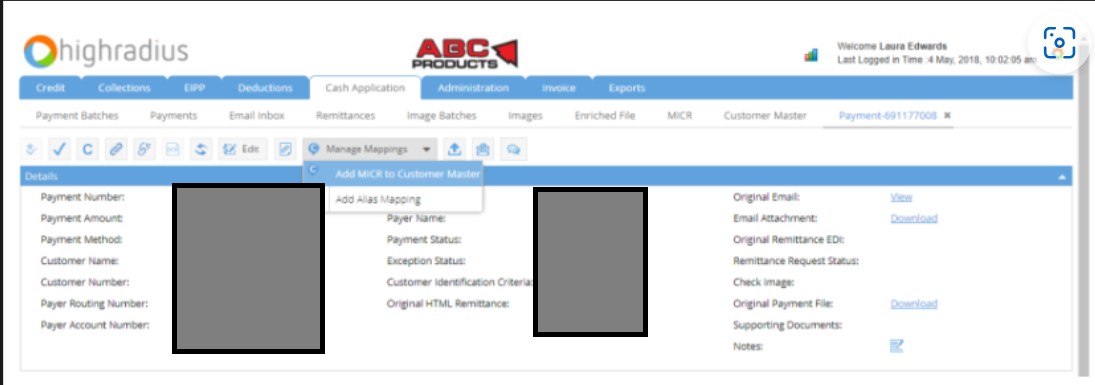Open the Manage Mappings dropdown
This screenshot has width=1095, height=385.
point(370,149)
